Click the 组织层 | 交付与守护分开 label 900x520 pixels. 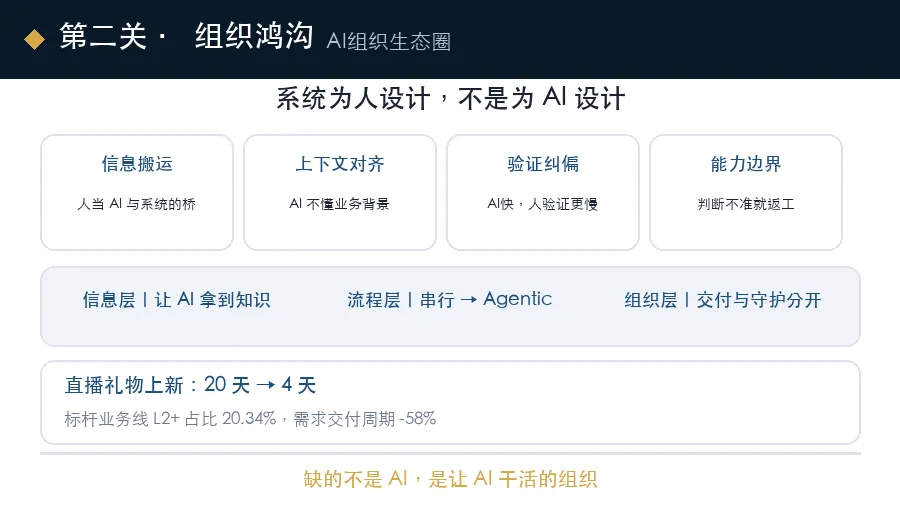pos(723,300)
